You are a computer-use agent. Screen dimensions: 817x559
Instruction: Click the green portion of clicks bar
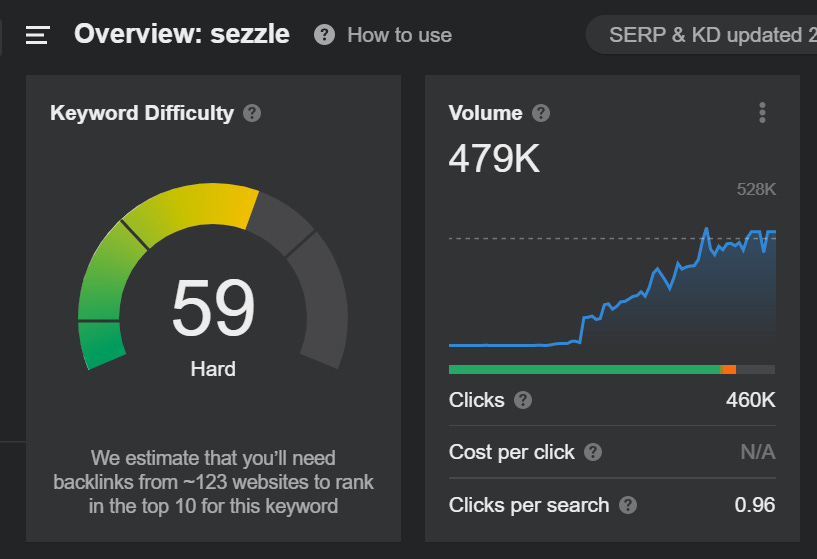point(584,369)
